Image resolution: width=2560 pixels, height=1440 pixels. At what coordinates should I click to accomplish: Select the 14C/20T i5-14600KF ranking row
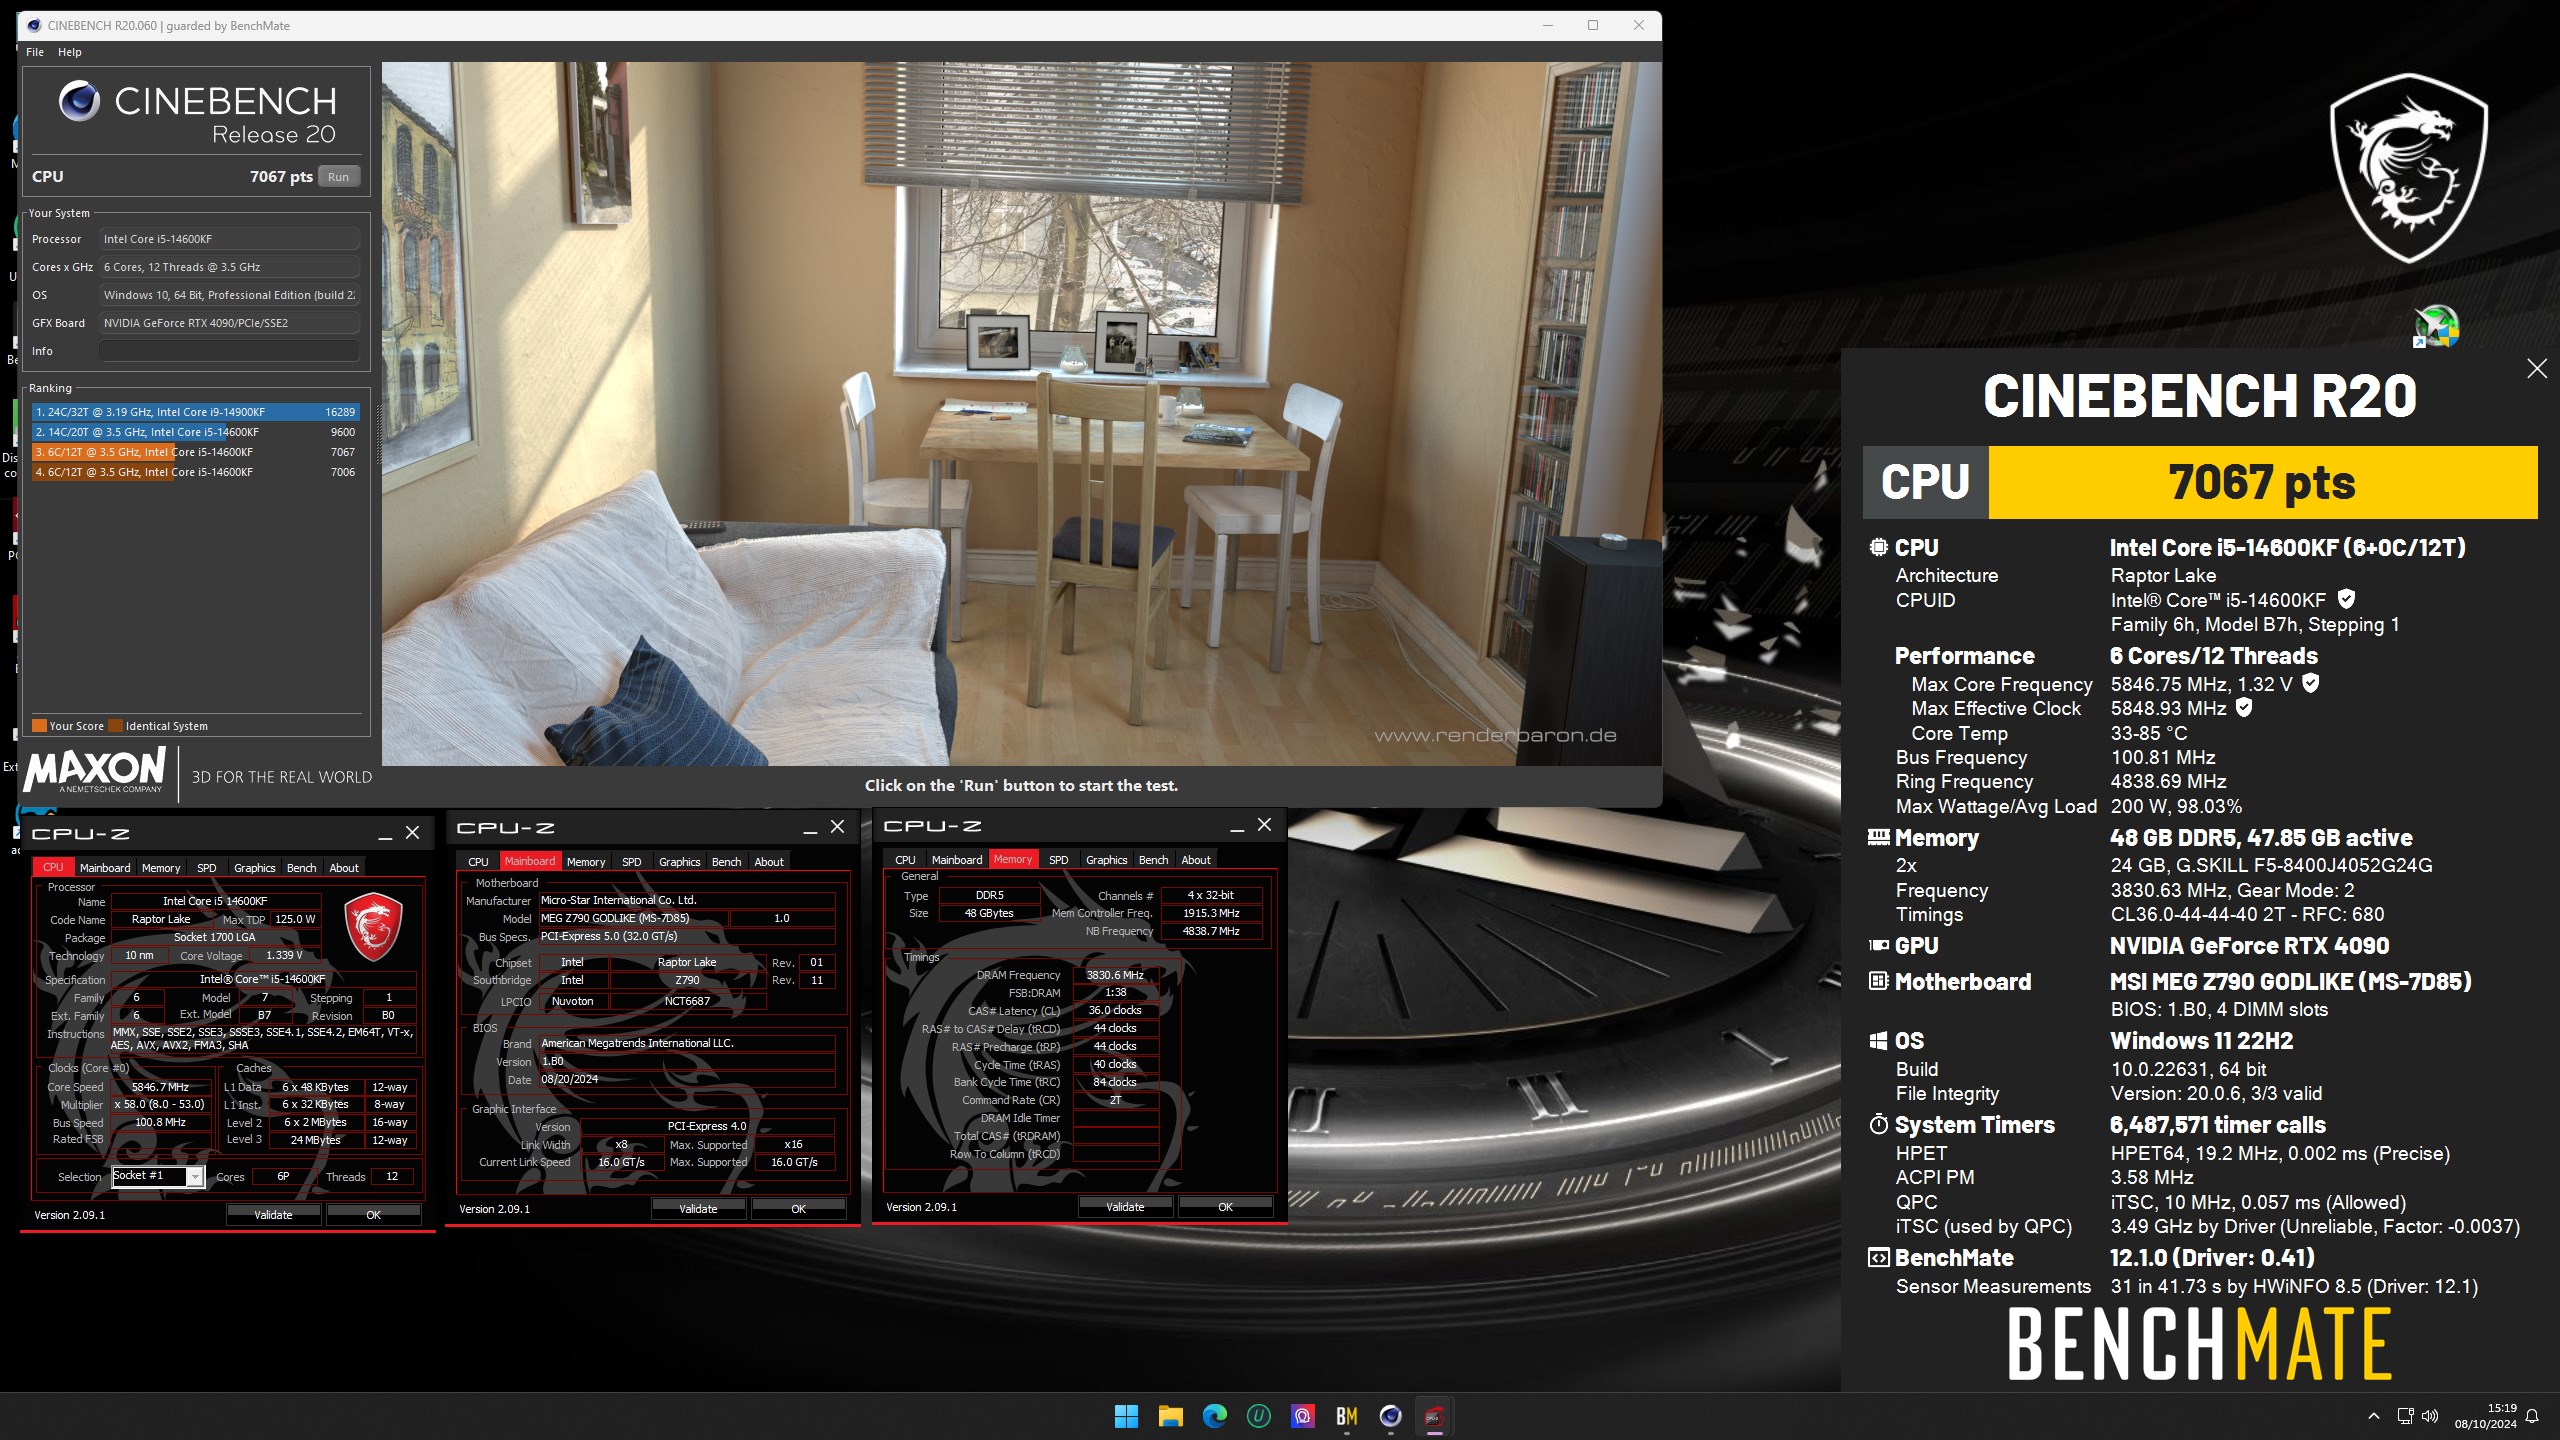[195, 432]
